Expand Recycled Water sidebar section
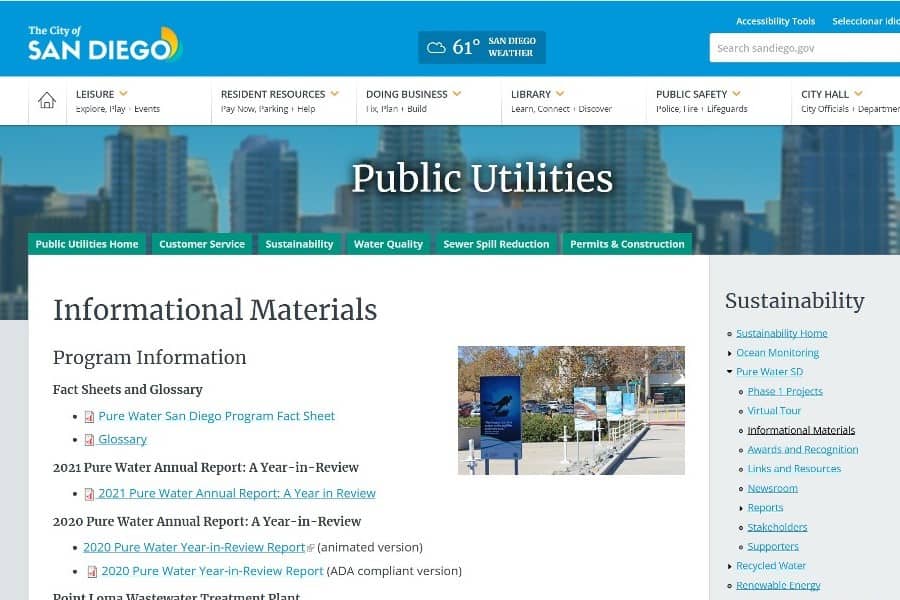This screenshot has width=900, height=600. pyautogui.click(x=730, y=567)
